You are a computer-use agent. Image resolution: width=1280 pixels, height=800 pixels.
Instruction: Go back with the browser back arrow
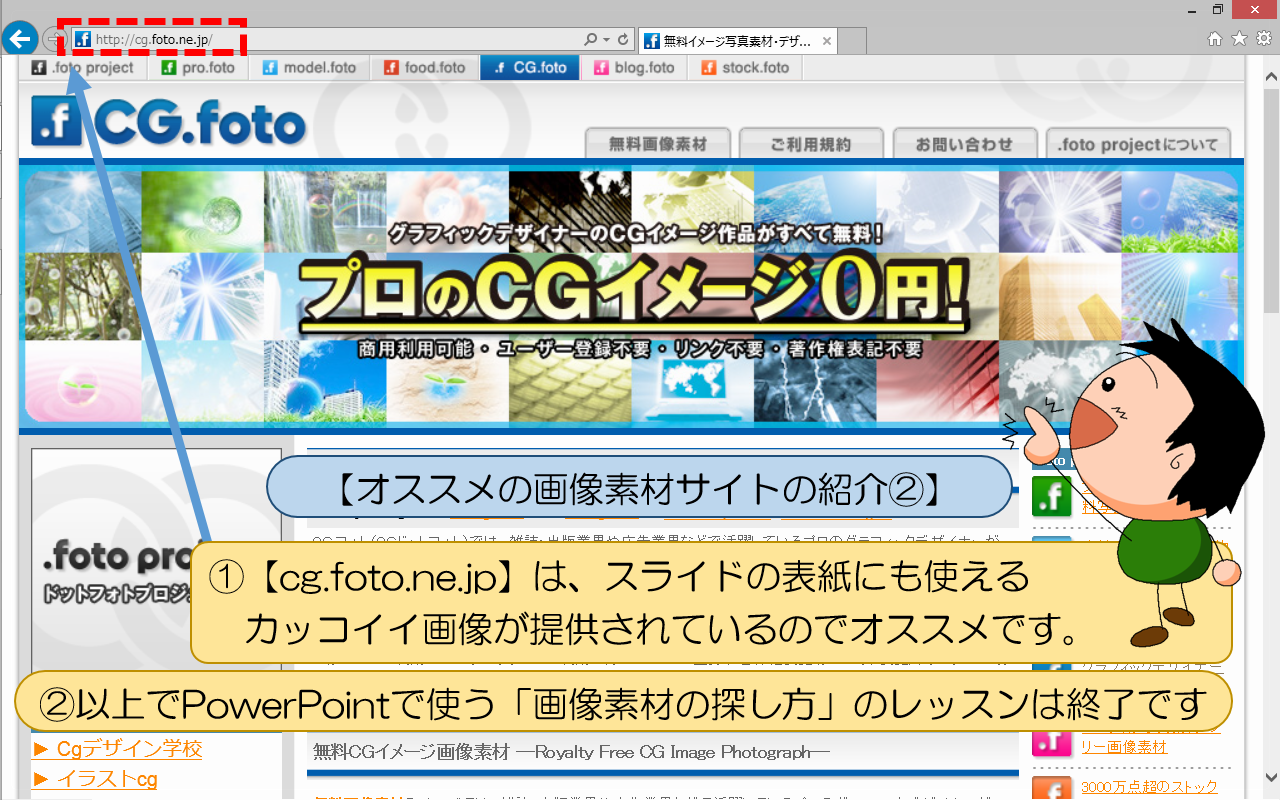(18, 39)
